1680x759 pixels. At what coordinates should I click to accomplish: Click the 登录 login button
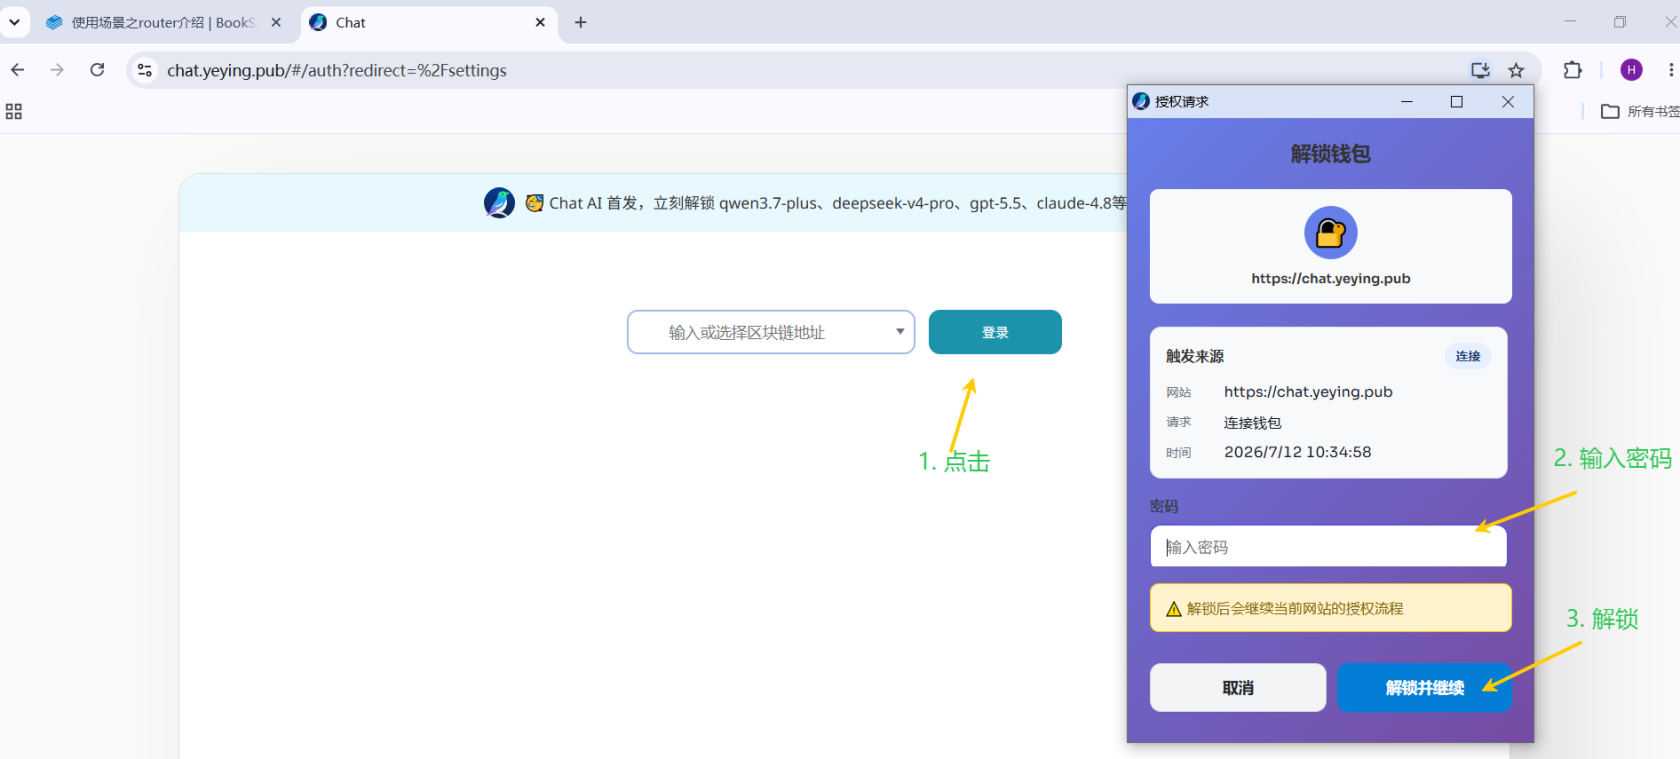point(995,332)
